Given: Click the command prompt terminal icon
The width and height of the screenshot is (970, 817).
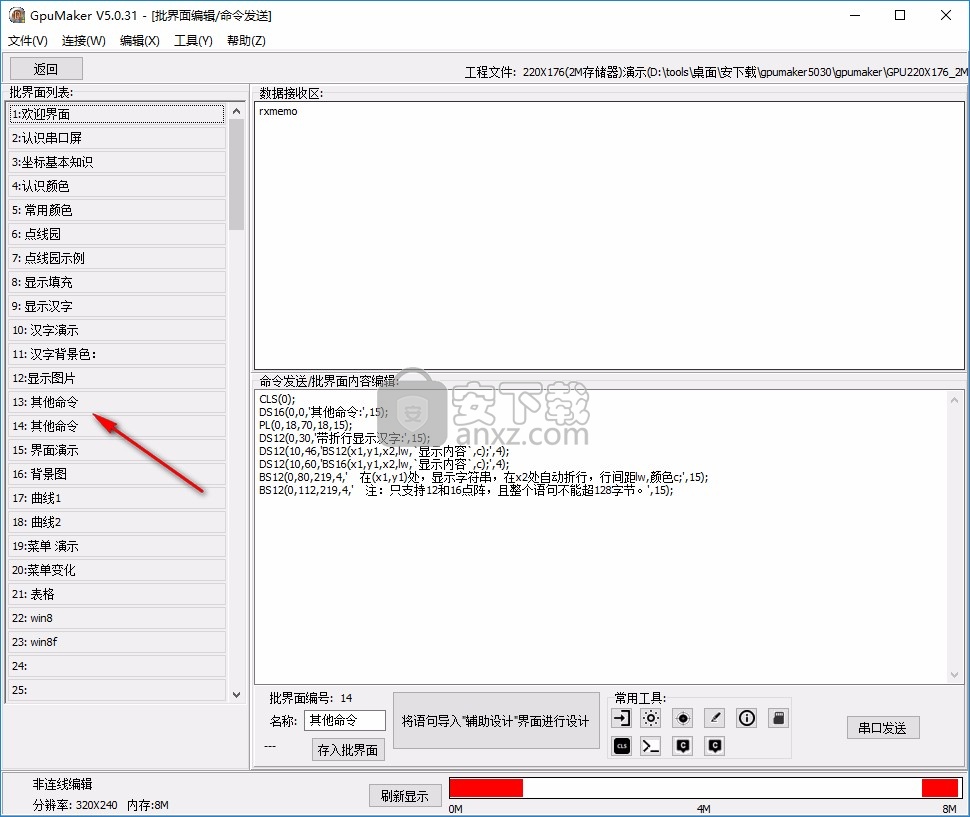Looking at the screenshot, I should click(x=651, y=746).
